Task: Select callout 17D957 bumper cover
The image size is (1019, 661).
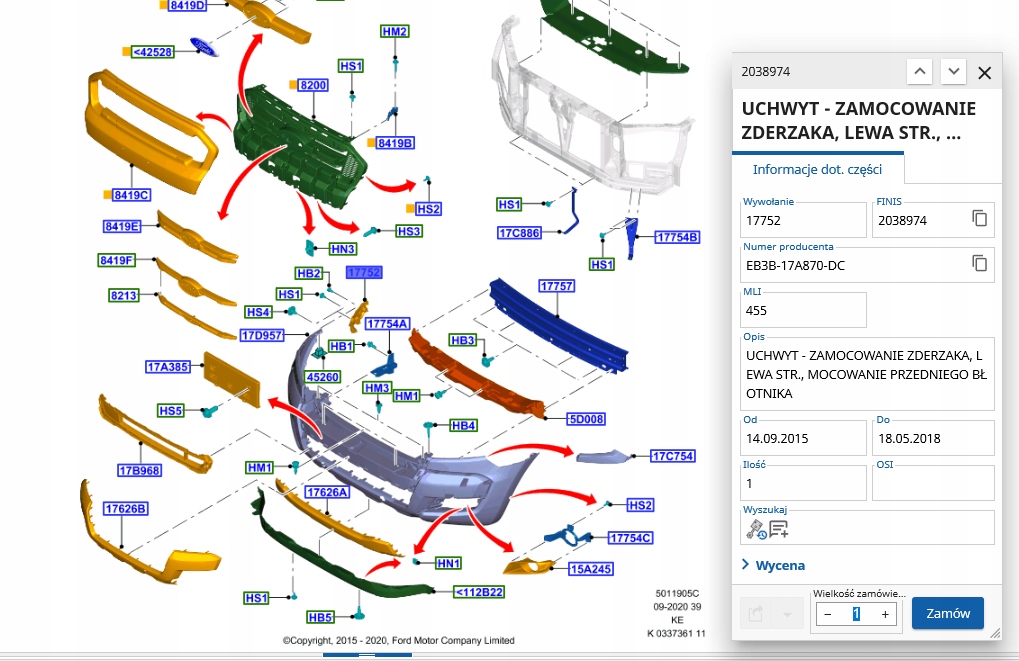Action: pos(262,335)
